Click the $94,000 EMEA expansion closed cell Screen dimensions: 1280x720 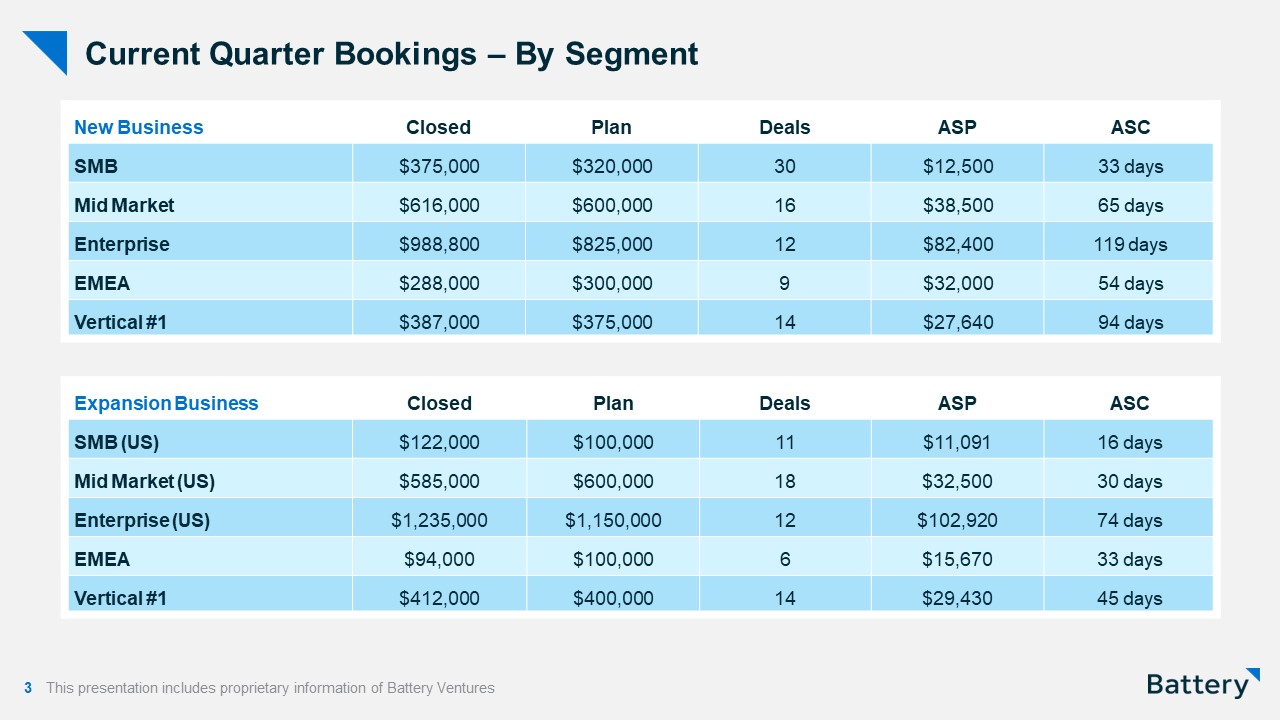click(439, 559)
